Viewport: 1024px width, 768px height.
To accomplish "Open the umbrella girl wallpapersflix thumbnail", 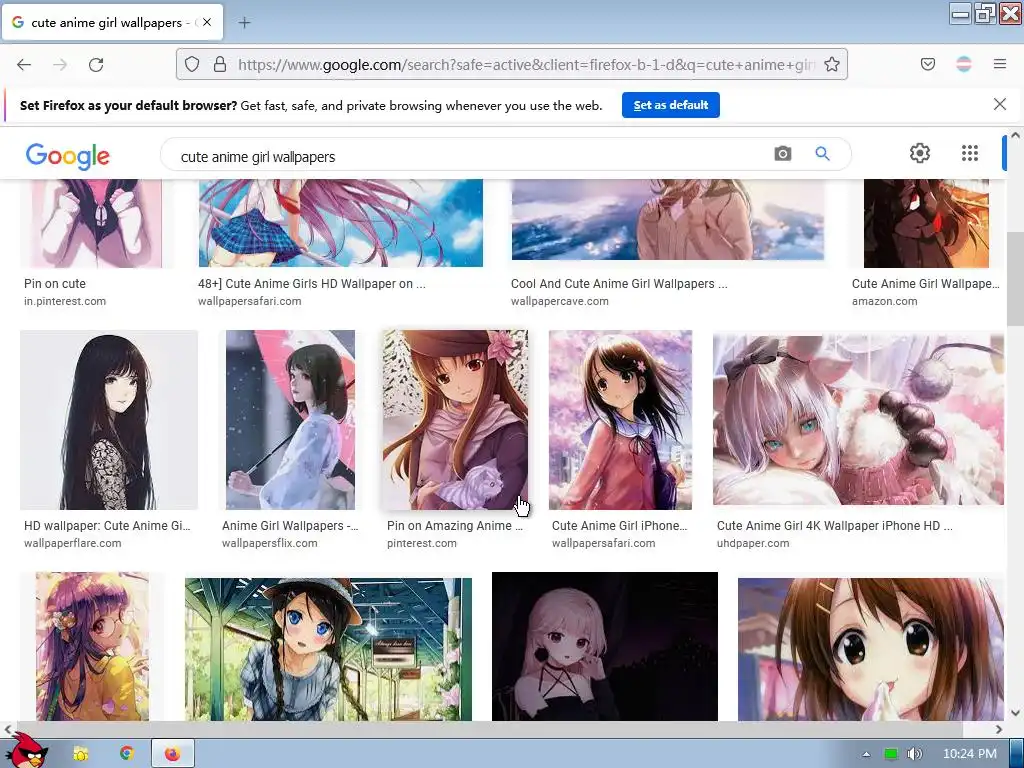I will 290,420.
